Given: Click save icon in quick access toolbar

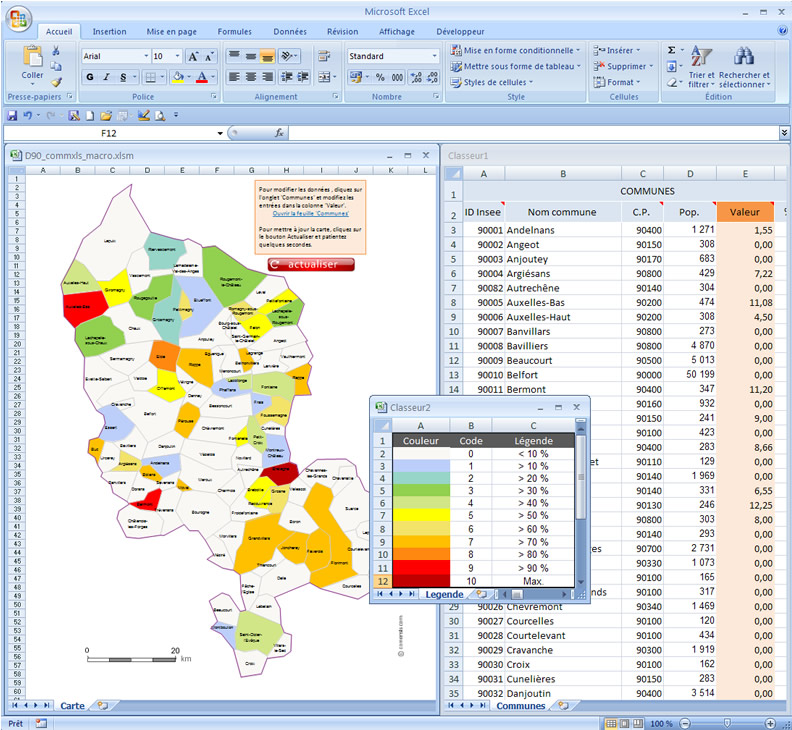Looking at the screenshot, I should 12,116.
